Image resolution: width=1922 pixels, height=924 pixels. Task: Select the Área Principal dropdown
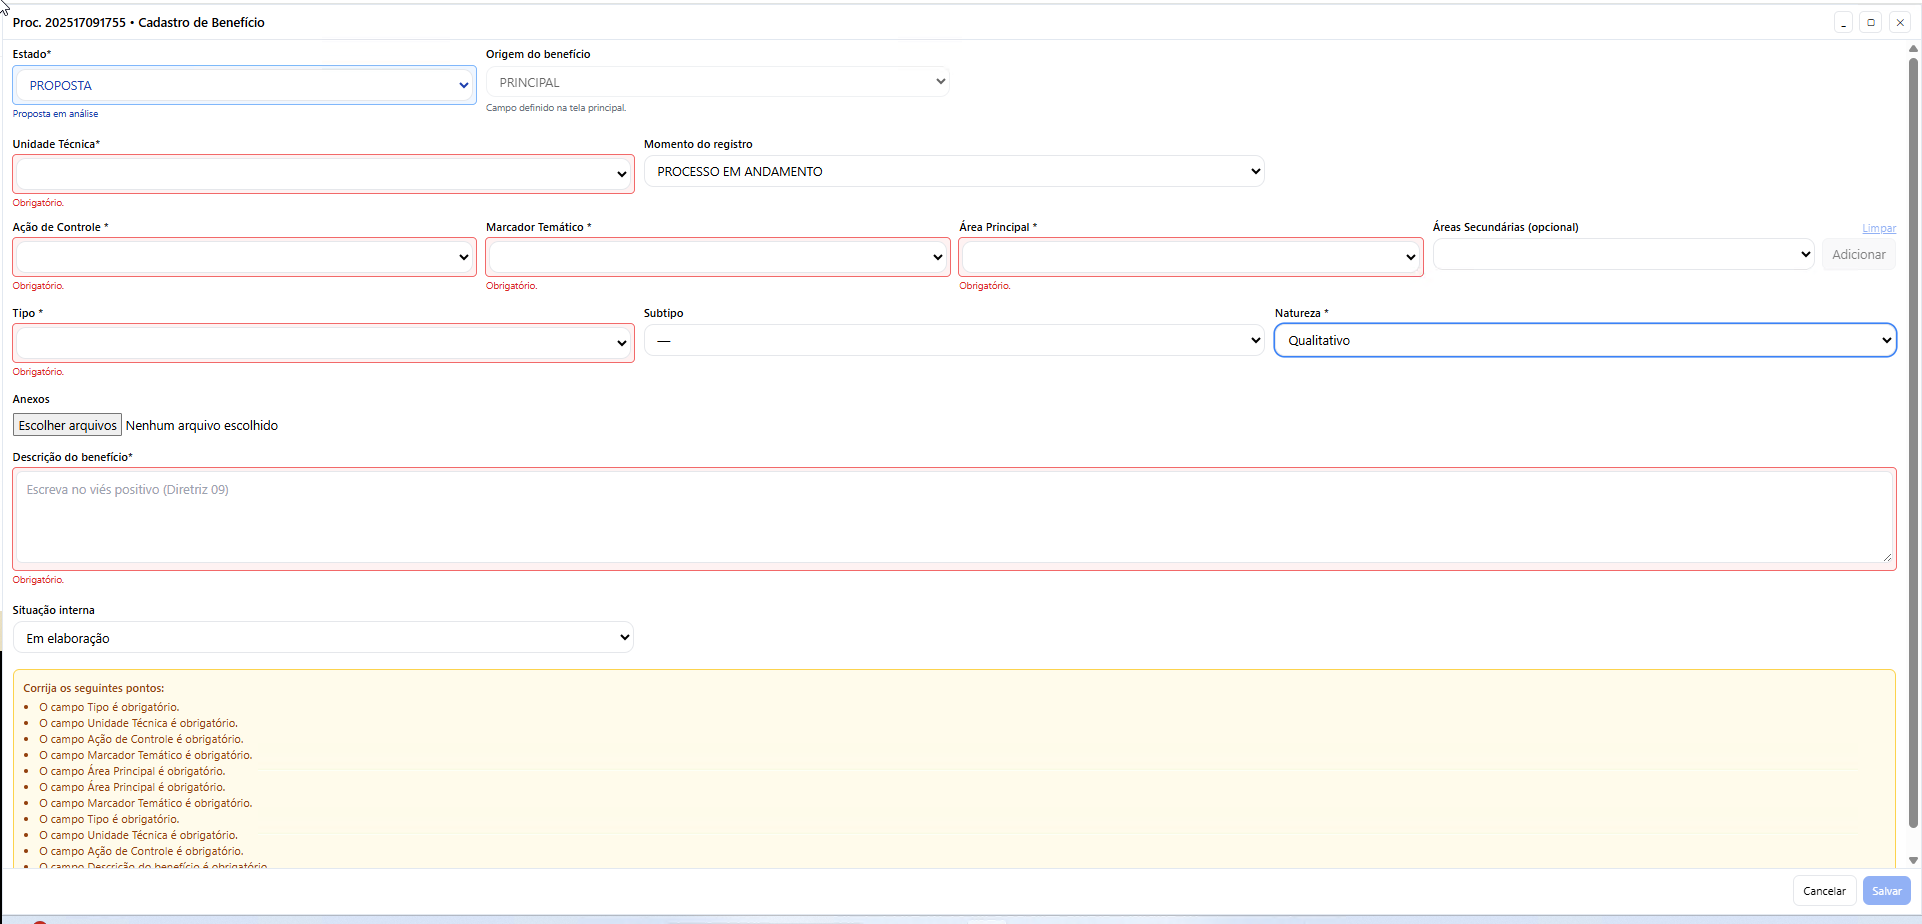(x=1190, y=257)
